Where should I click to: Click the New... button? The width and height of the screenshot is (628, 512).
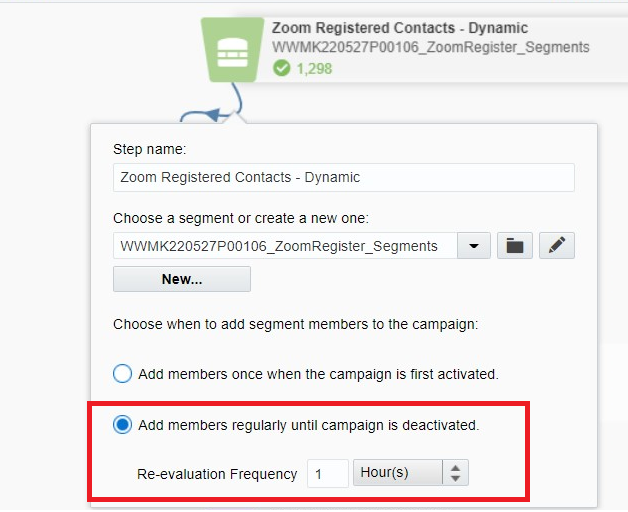click(182, 279)
